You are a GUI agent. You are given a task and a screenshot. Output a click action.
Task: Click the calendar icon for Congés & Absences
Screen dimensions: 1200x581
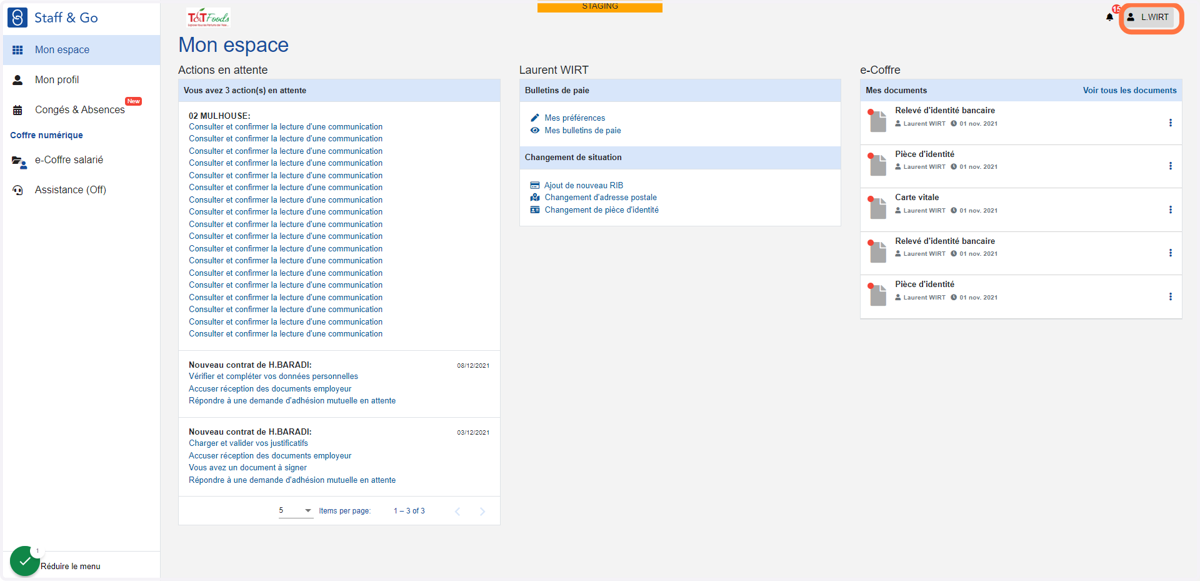pyautogui.click(x=17, y=110)
